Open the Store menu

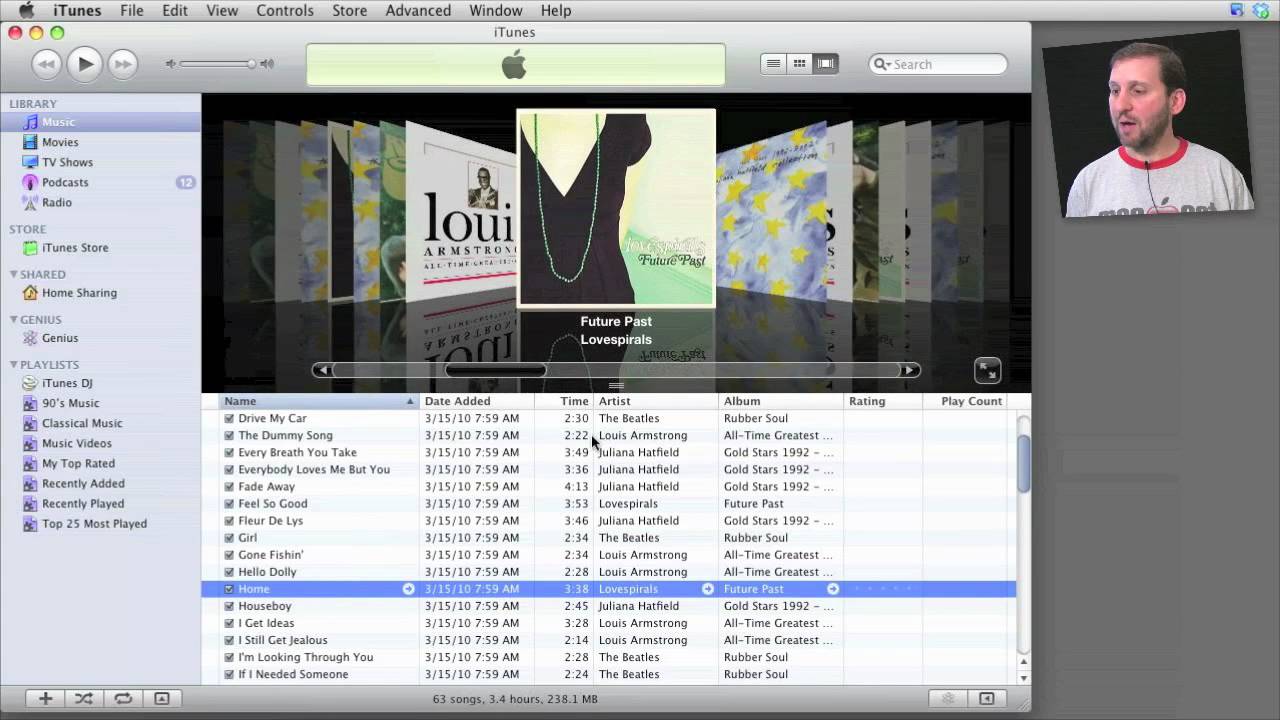coord(349,10)
